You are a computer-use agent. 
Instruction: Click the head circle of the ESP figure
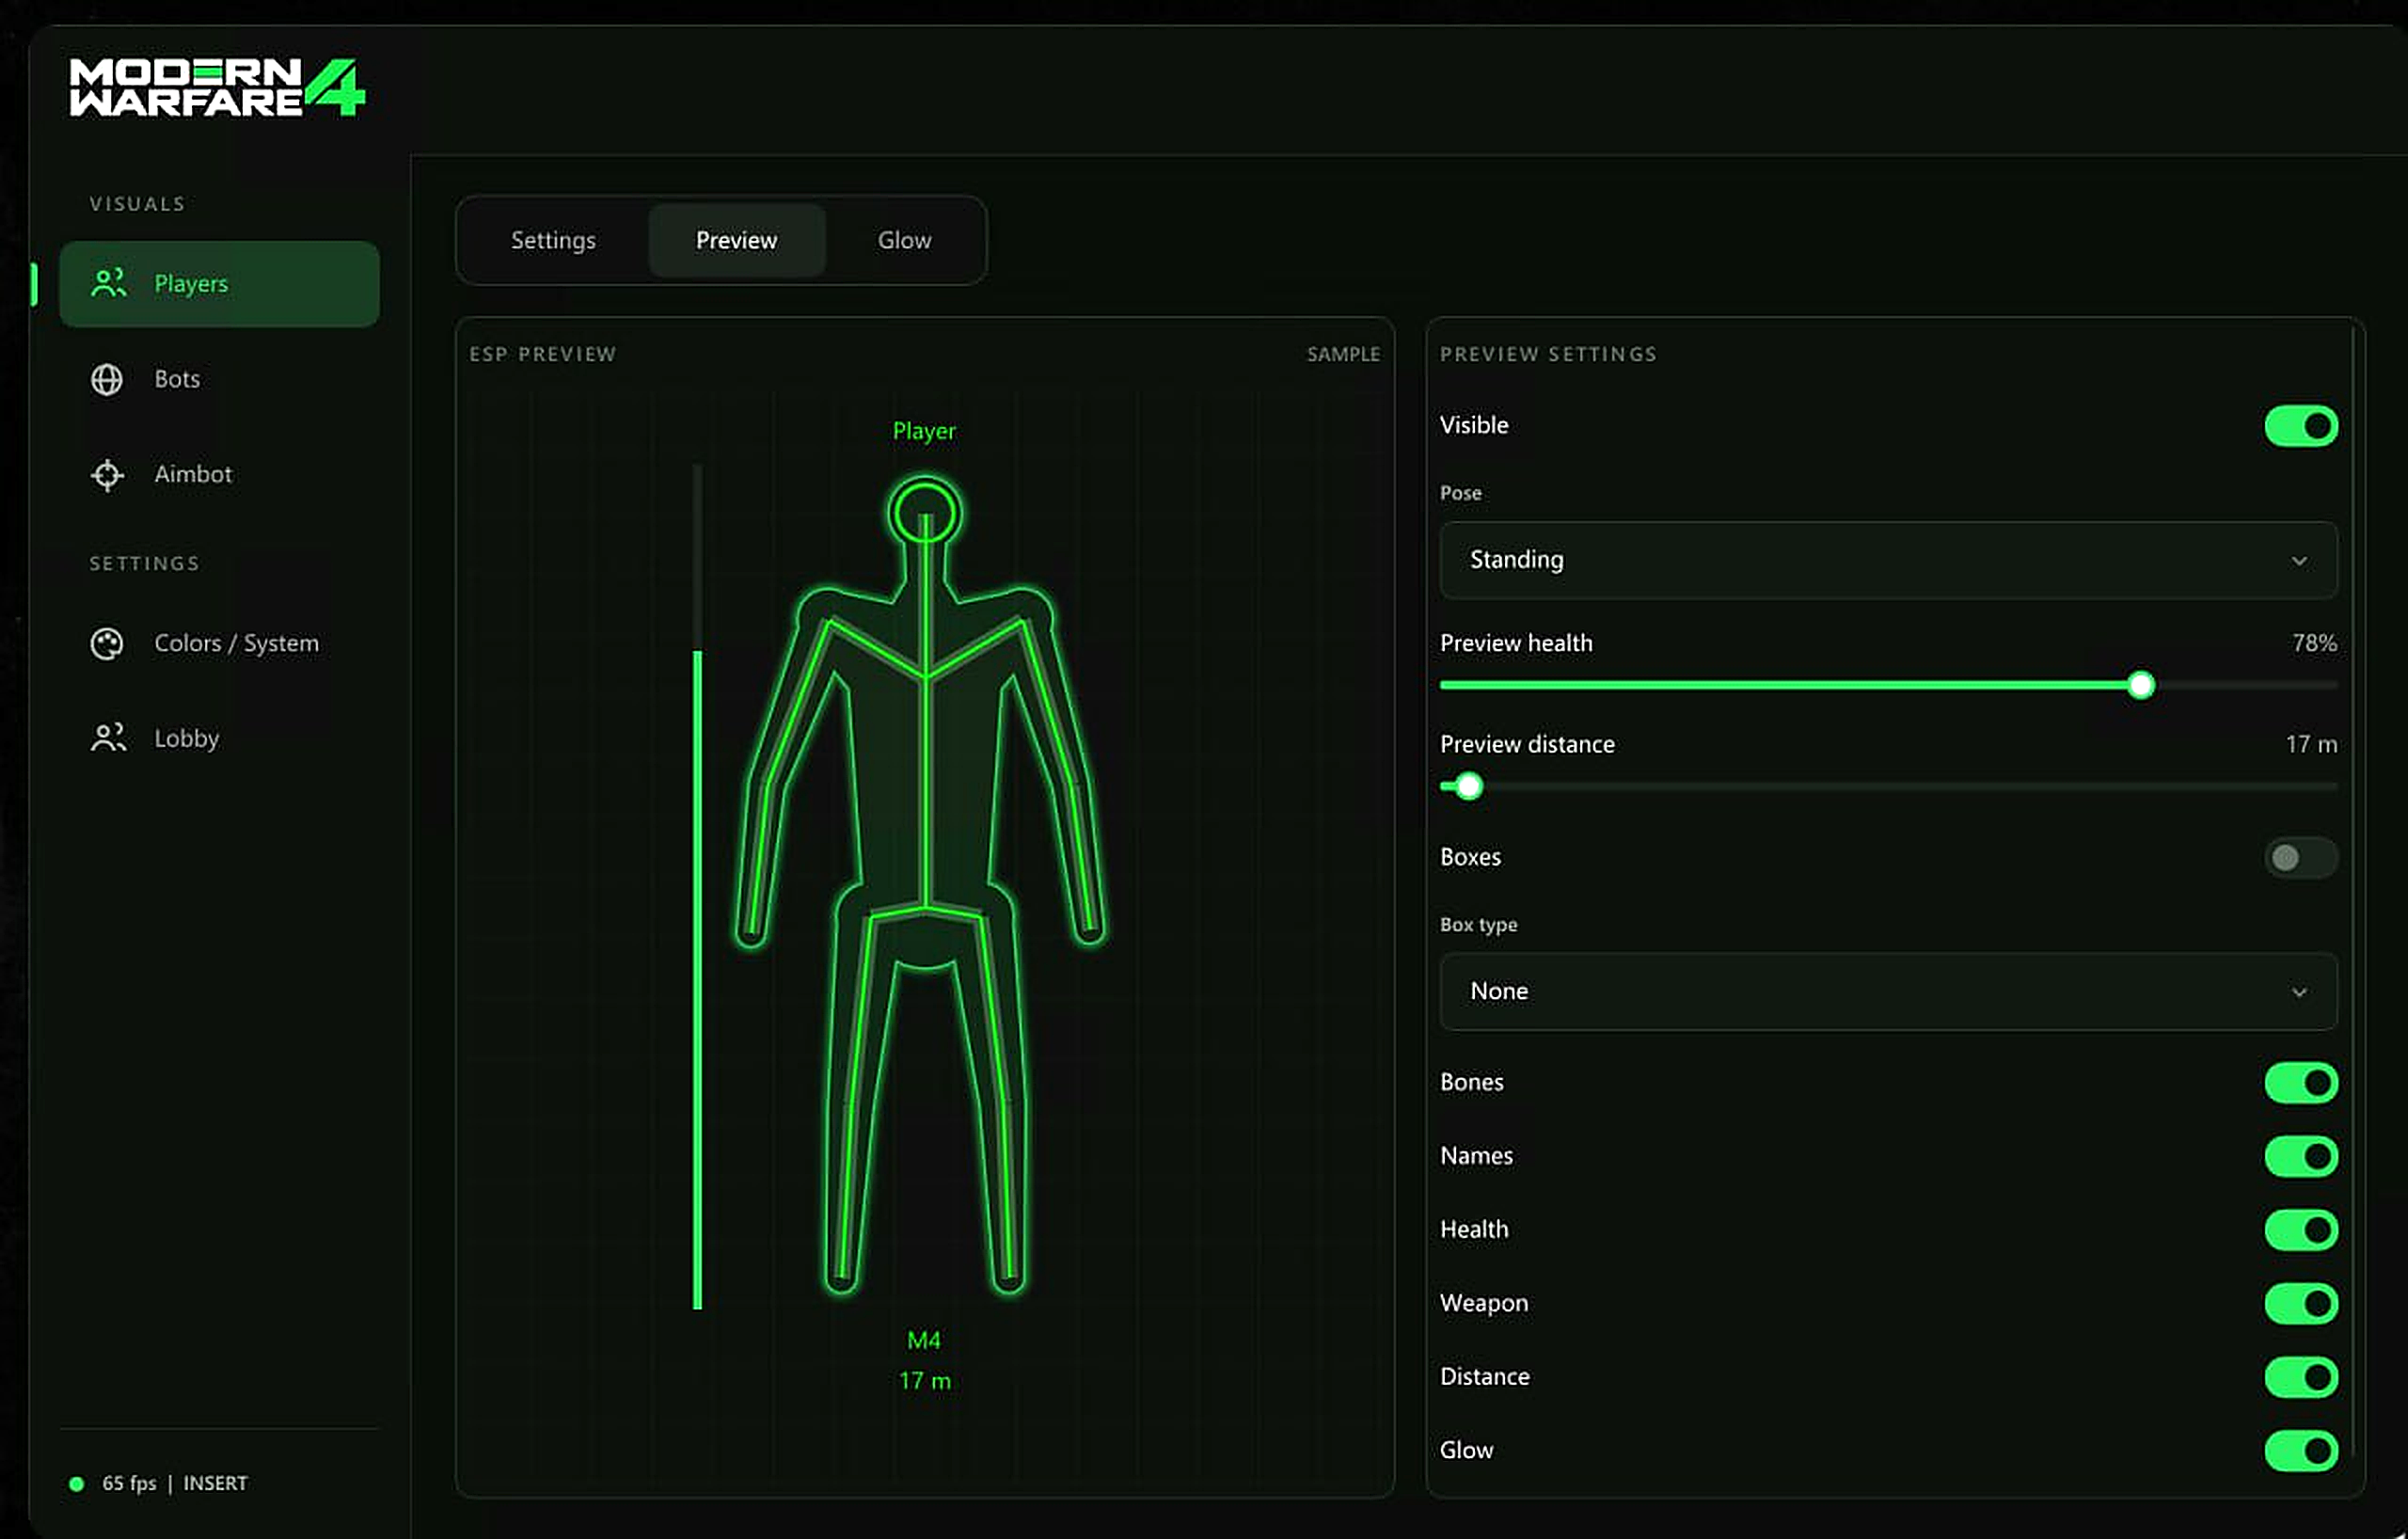pos(925,513)
